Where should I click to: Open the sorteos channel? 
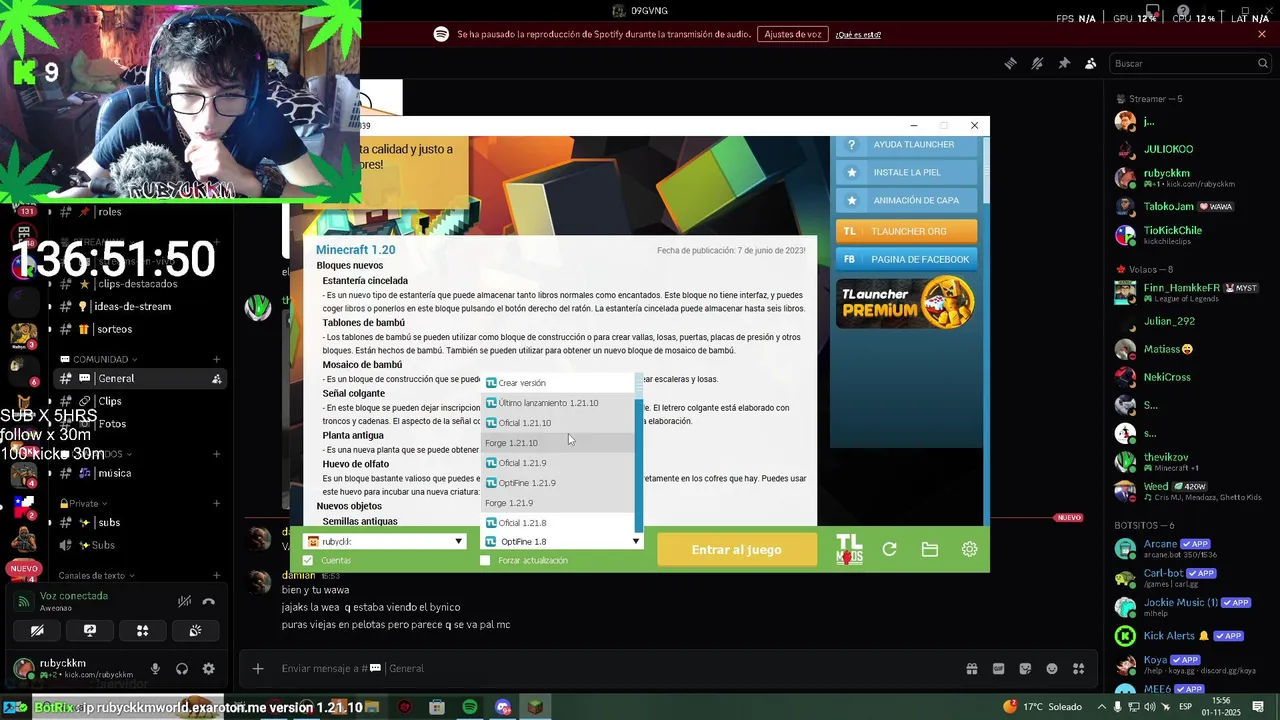point(141,329)
